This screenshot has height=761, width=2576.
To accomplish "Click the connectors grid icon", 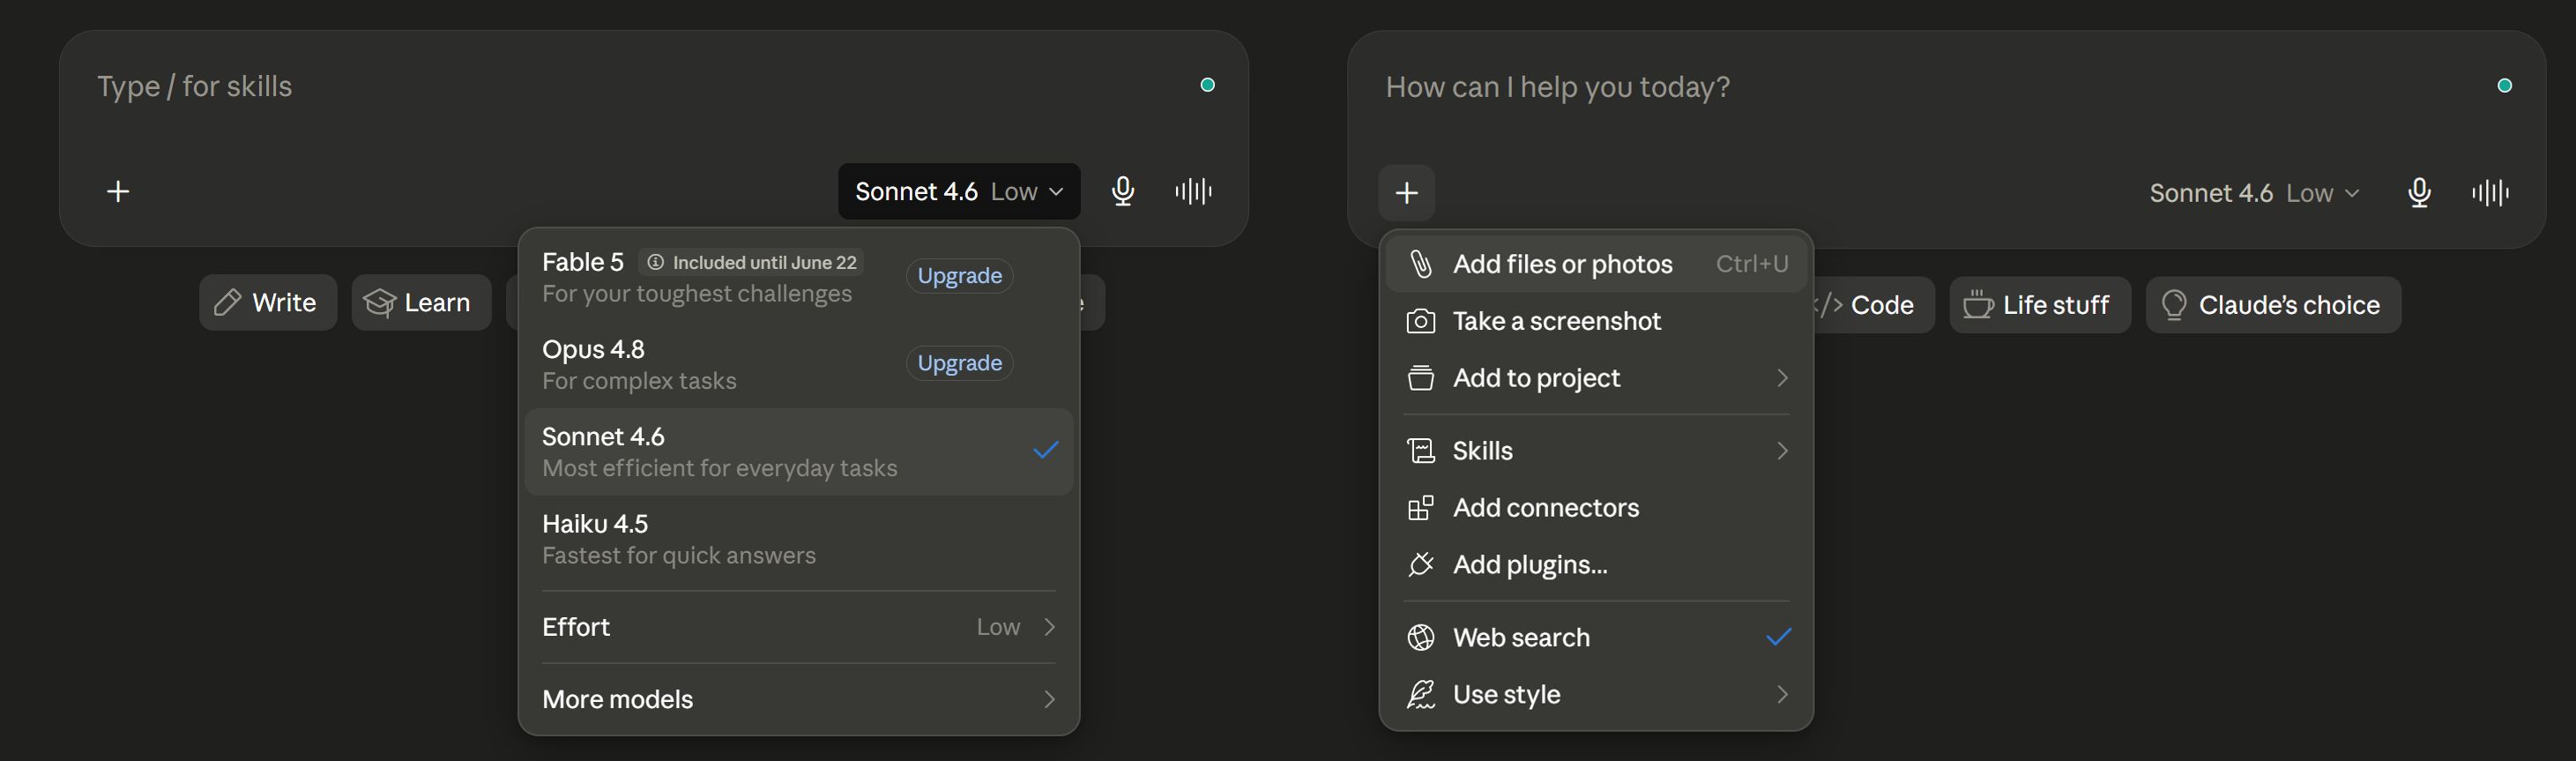I will (x=1420, y=508).
